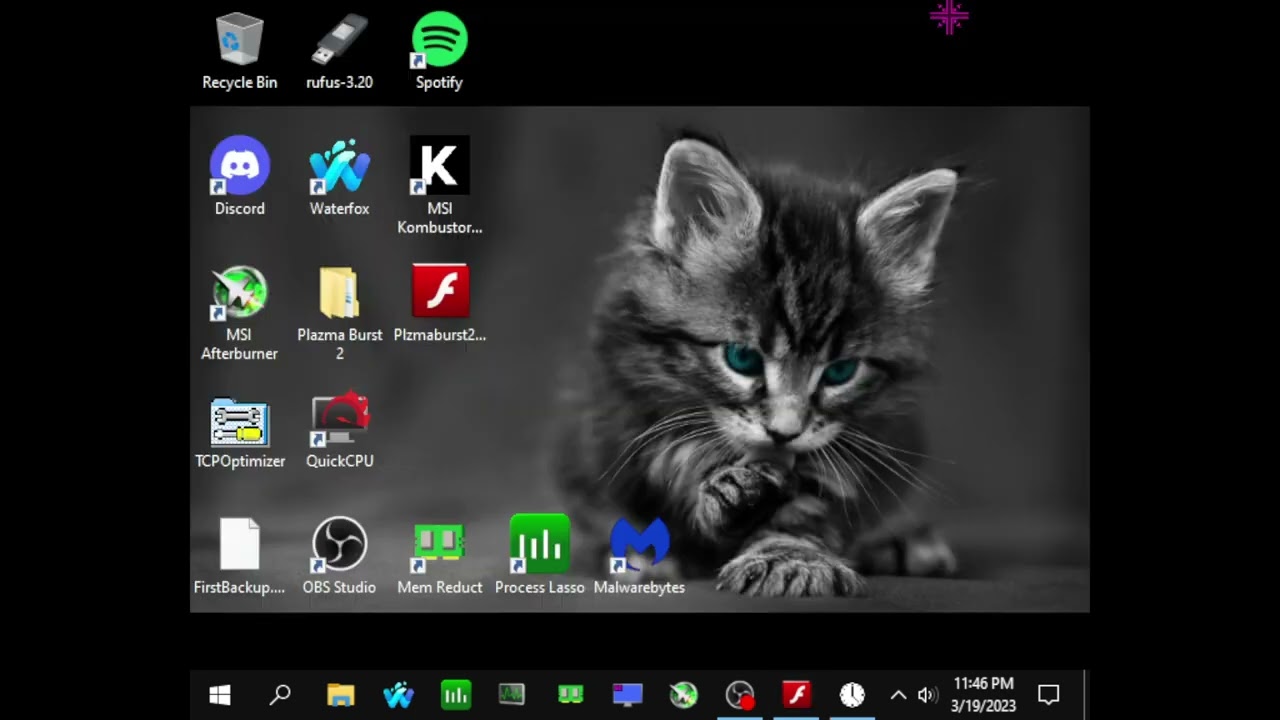
Task: Open the Recycle Bin desktop icon
Action: 240,52
